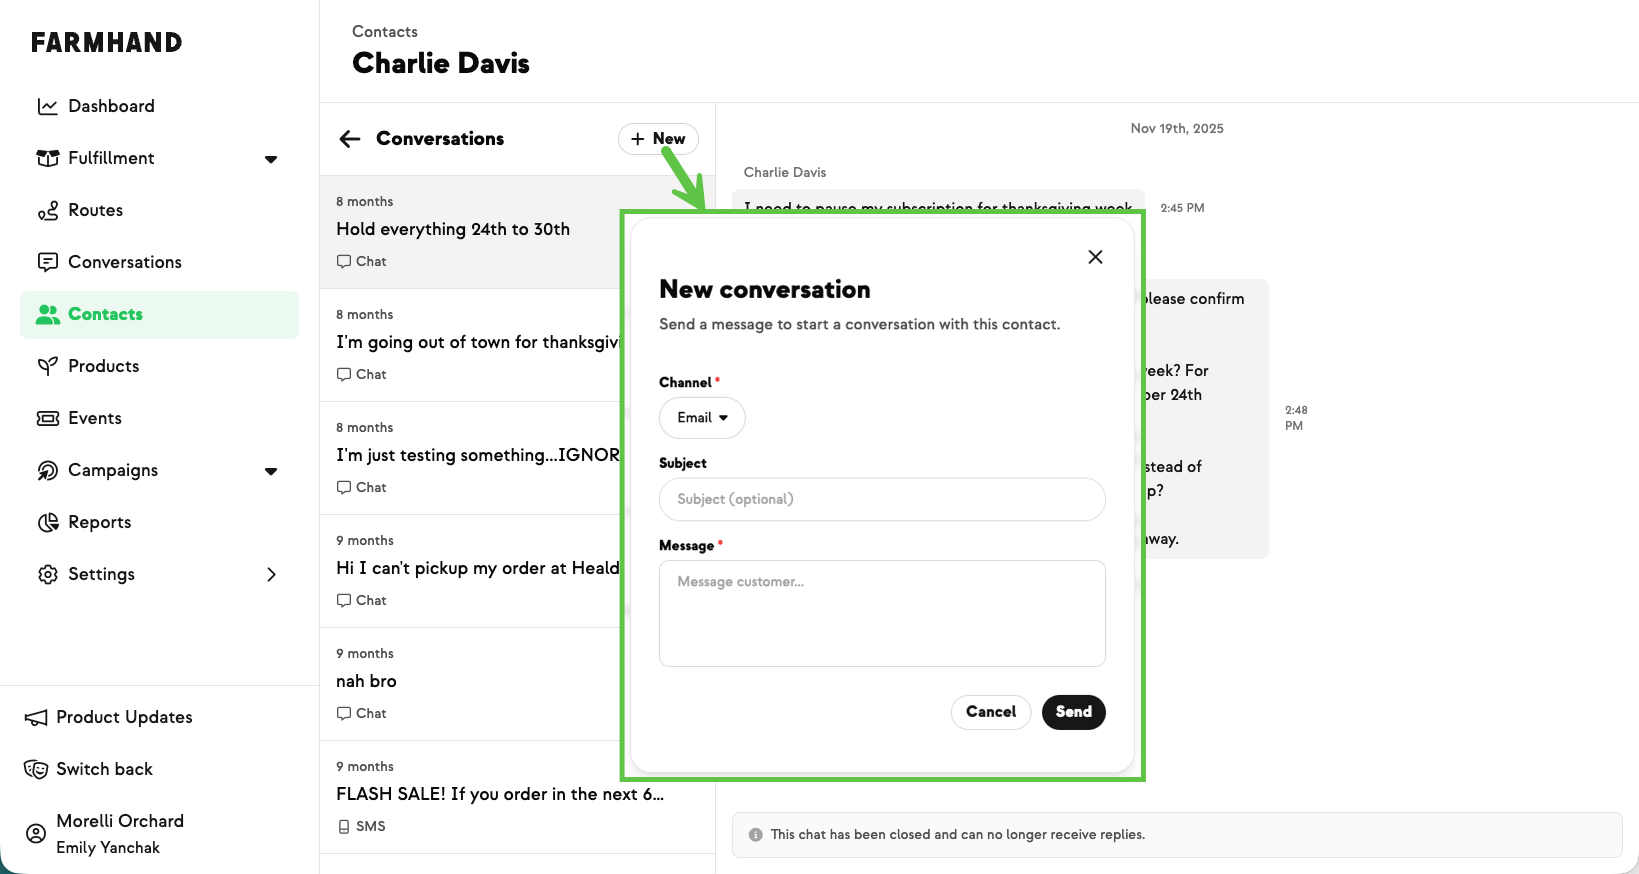
Task: Click the Switch back mask icon
Action: point(36,769)
